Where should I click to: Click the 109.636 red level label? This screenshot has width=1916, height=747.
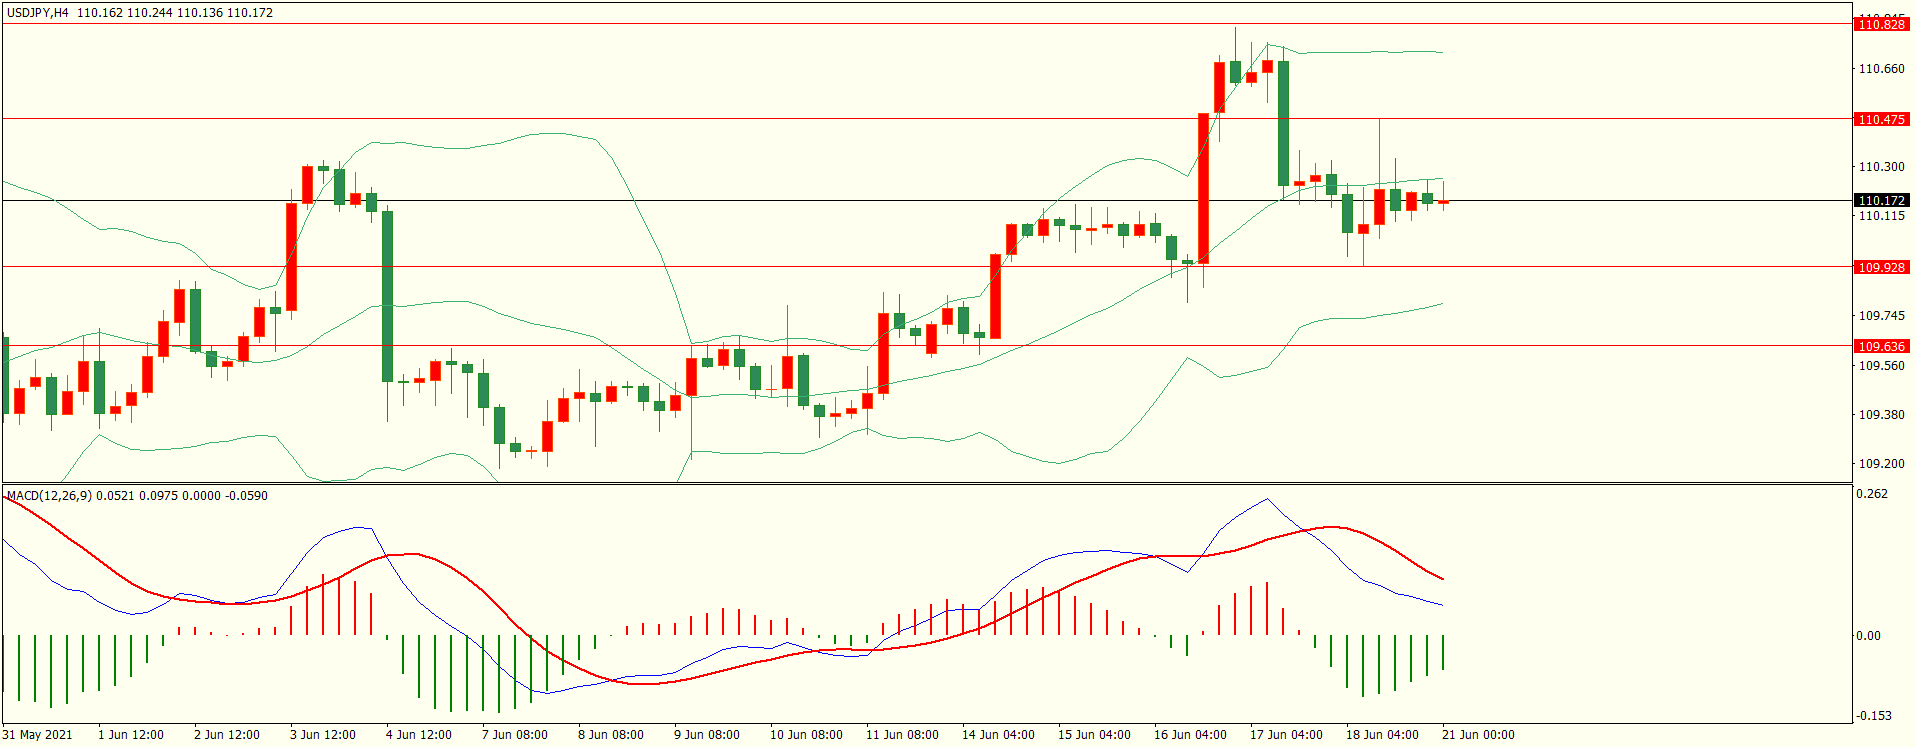pyautogui.click(x=1881, y=346)
